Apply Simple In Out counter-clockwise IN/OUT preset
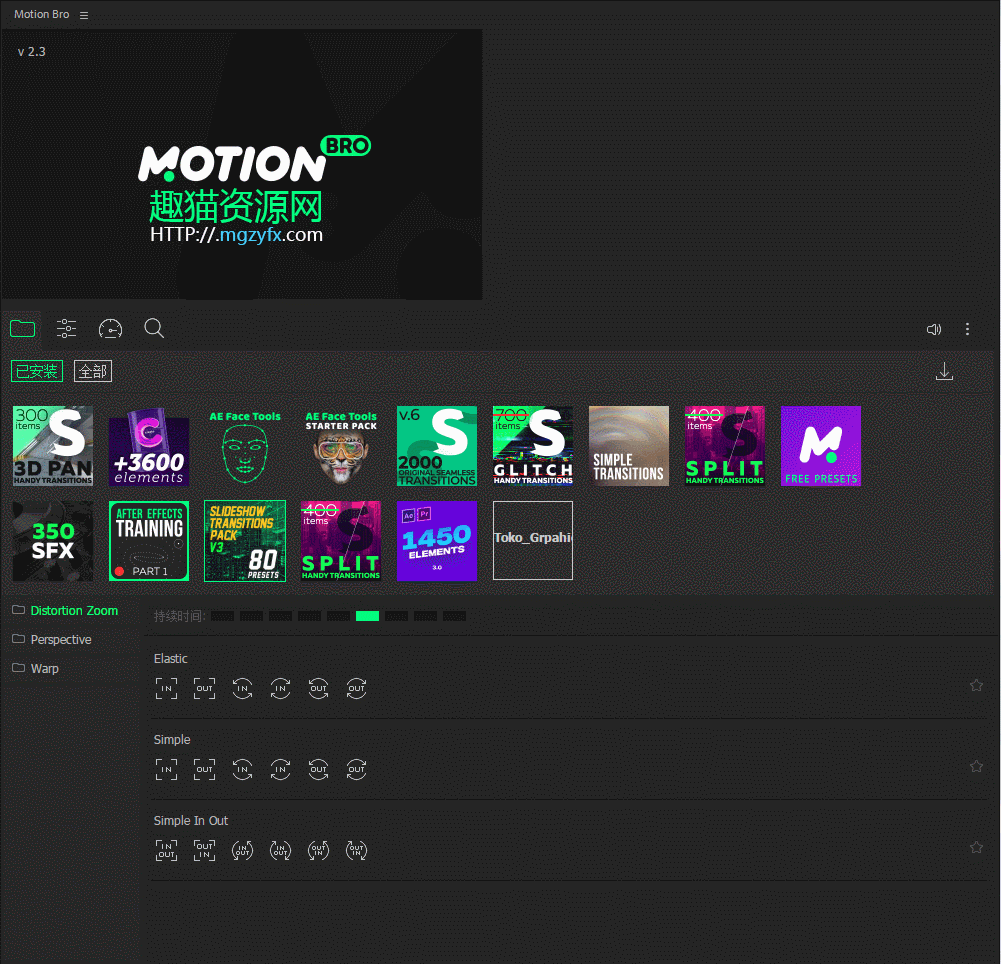This screenshot has height=964, width=1001. (x=243, y=850)
